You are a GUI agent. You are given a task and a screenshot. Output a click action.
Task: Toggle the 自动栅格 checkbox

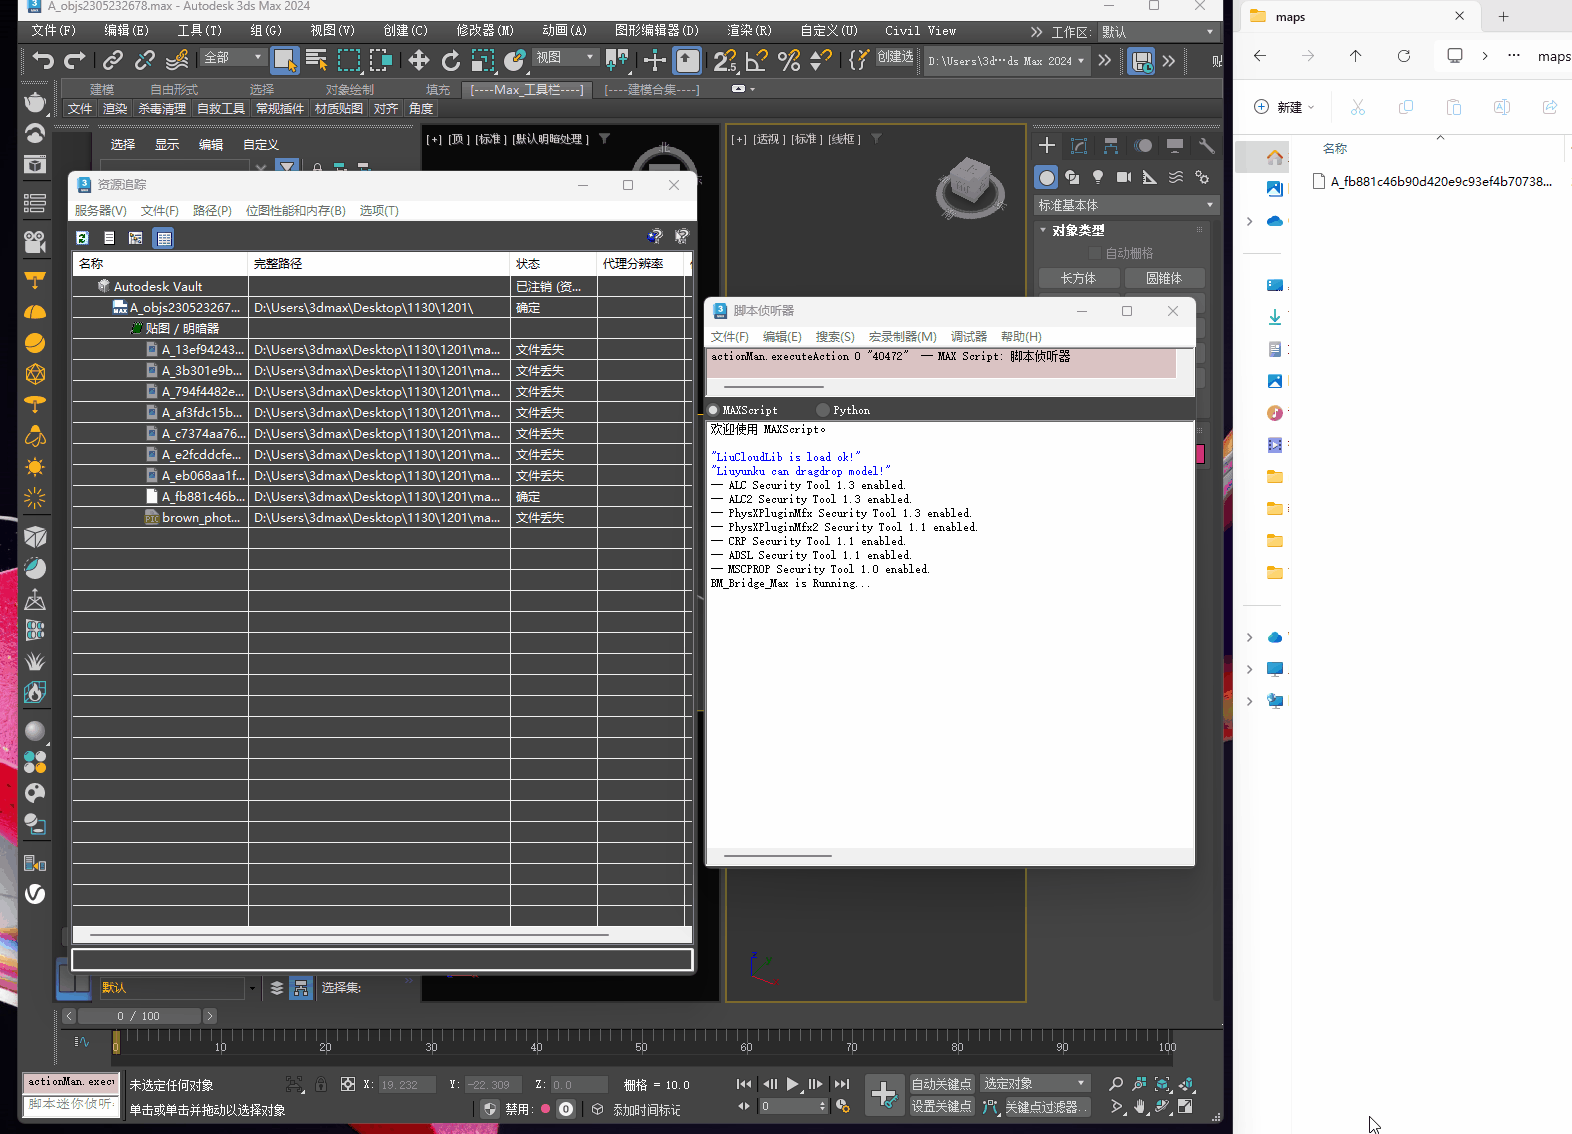click(1095, 253)
